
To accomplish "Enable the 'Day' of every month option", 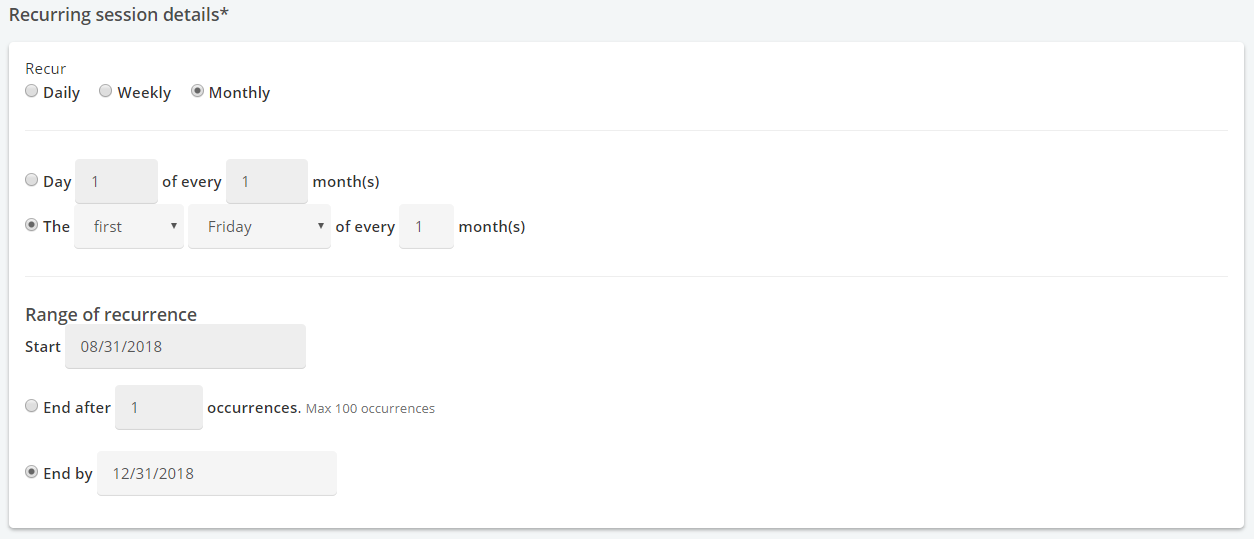I will pos(32,180).
